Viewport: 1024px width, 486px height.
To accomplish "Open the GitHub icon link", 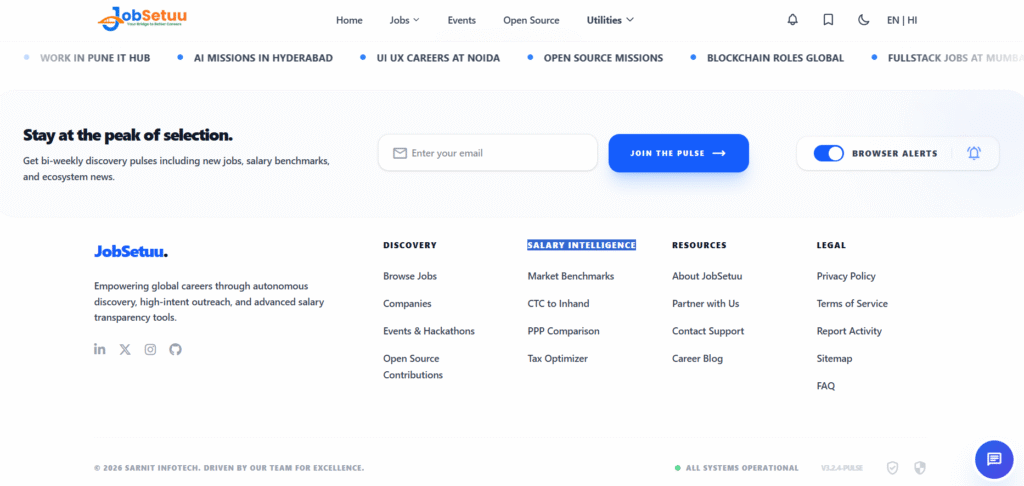I will (x=175, y=349).
